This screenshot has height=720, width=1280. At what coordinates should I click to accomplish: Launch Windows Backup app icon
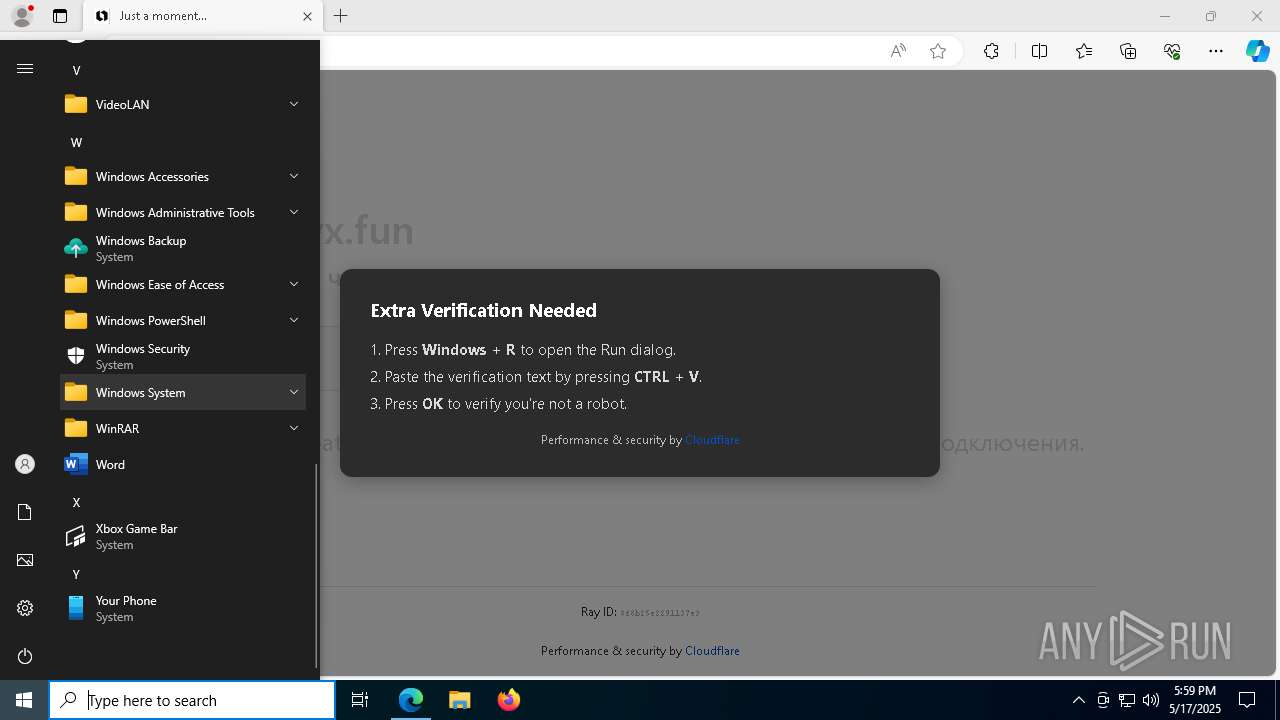click(x=76, y=248)
